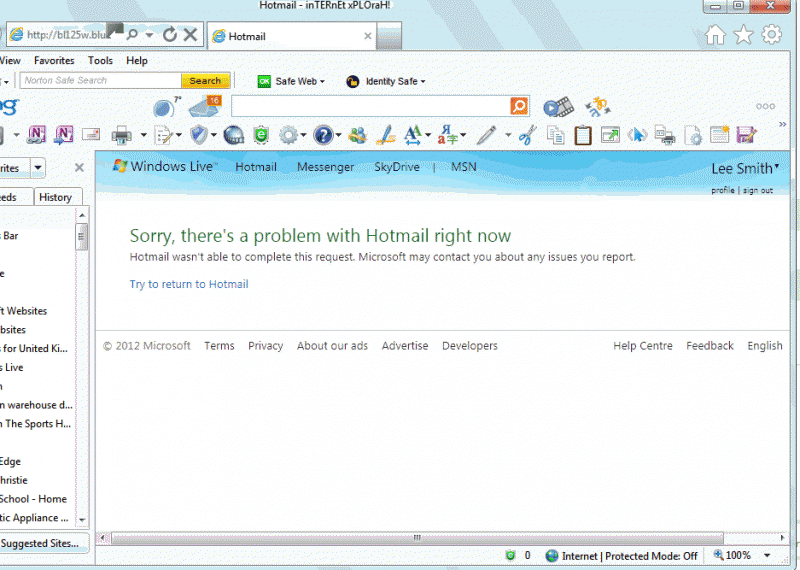Open the SkyDrive header link
The image size is (800, 570).
click(397, 167)
